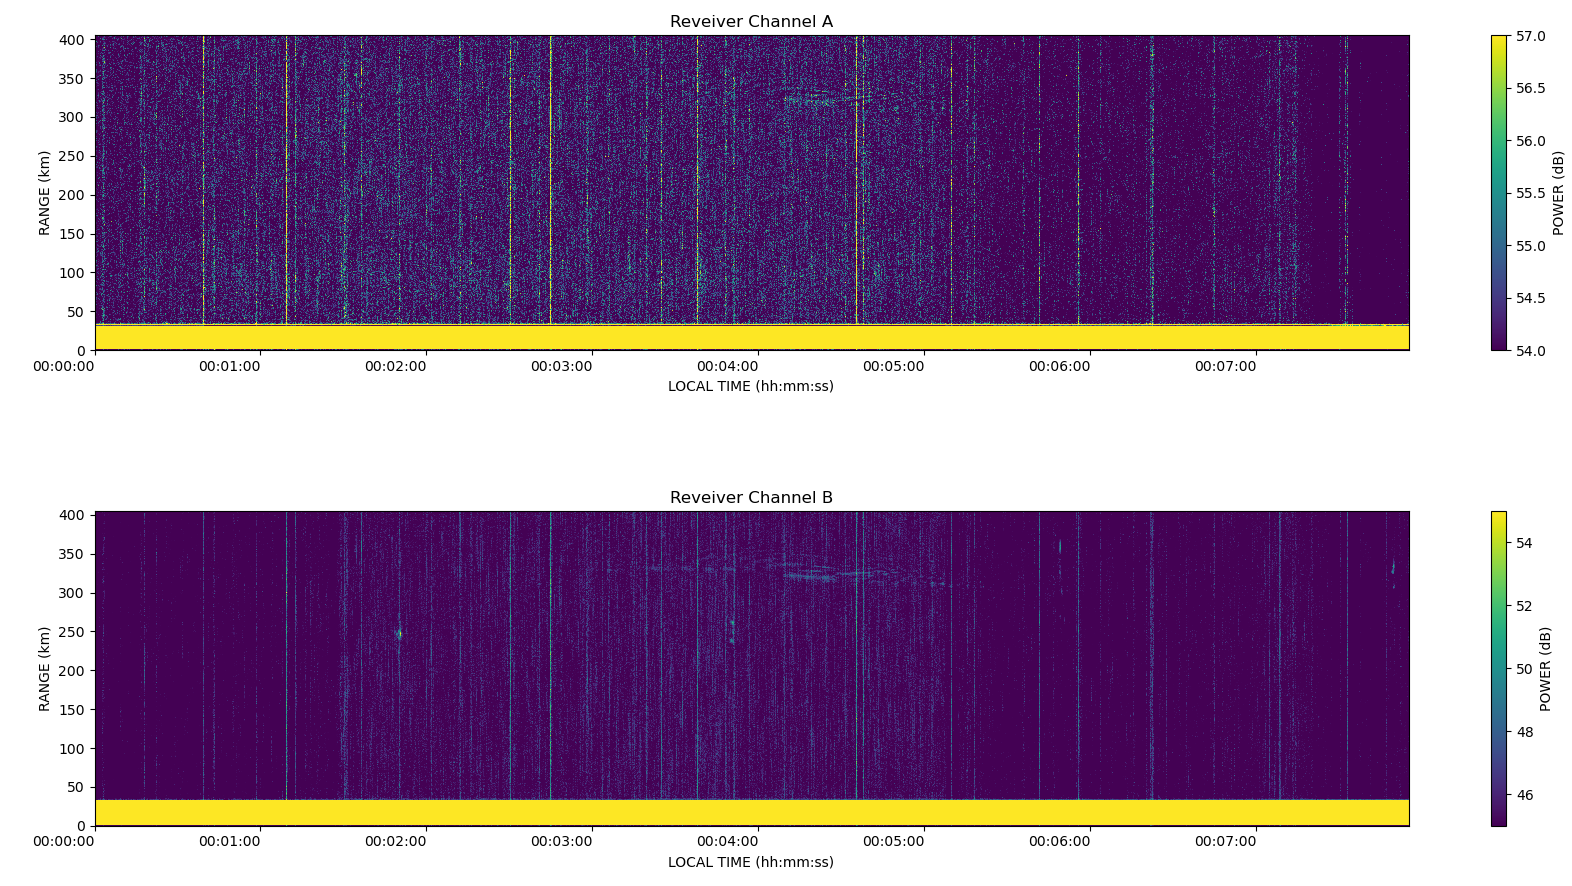Click Channel B's "00:00:00" time tick label
Image resolution: width=1572 pixels, height=886 pixels.
click(x=63, y=842)
